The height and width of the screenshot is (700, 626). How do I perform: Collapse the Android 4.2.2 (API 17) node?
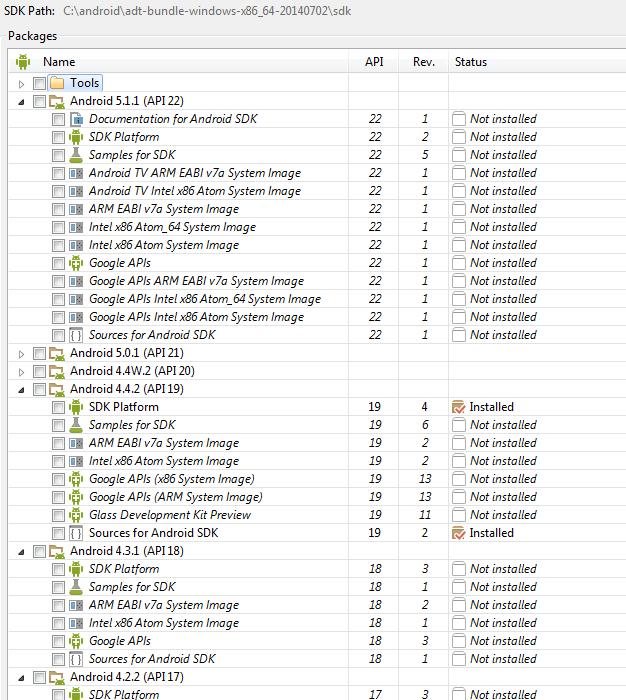point(21,678)
